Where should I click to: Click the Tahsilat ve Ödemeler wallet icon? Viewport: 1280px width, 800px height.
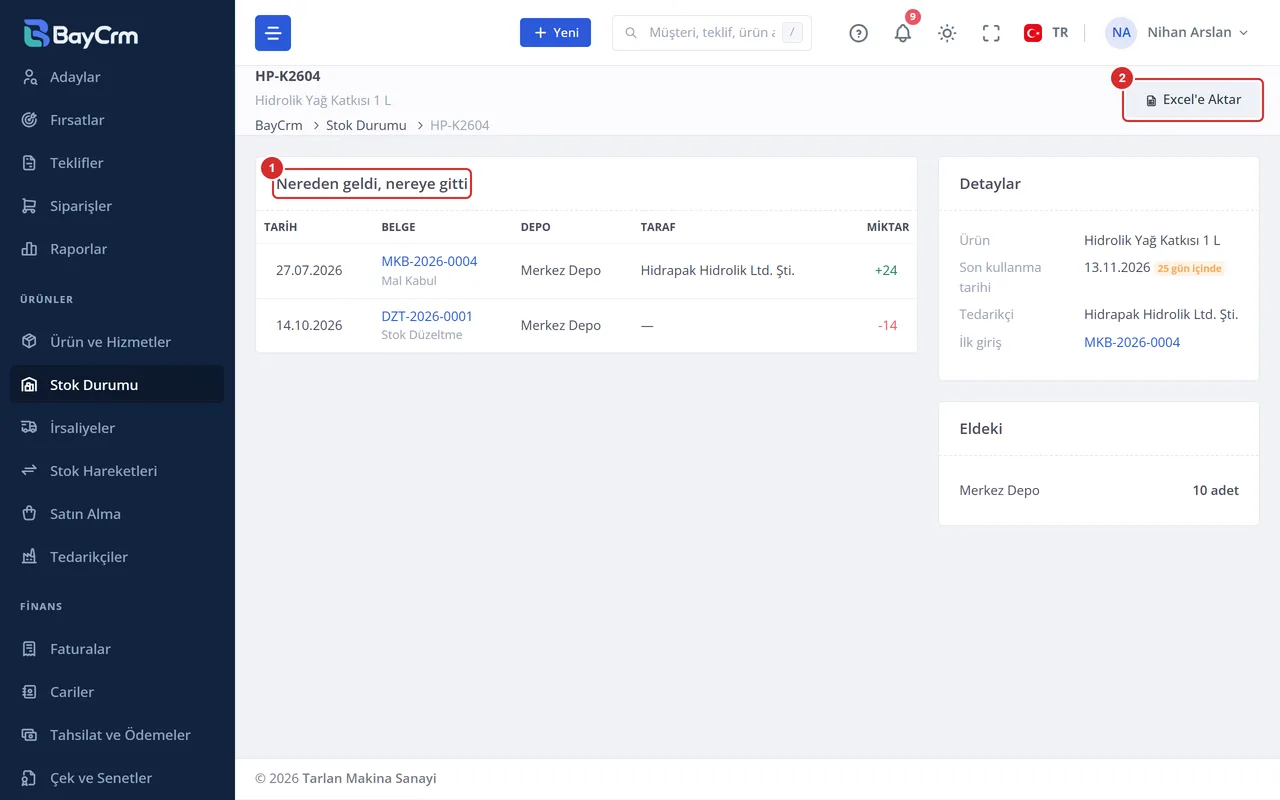pyautogui.click(x=30, y=735)
